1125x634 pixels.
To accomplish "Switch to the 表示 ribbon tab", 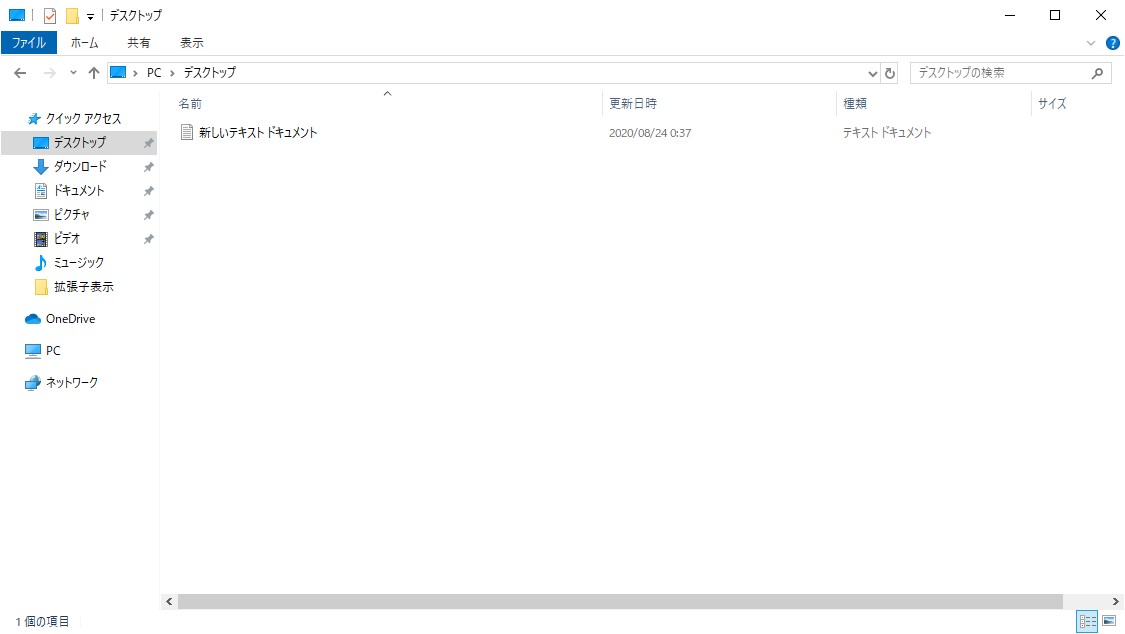I will [192, 42].
